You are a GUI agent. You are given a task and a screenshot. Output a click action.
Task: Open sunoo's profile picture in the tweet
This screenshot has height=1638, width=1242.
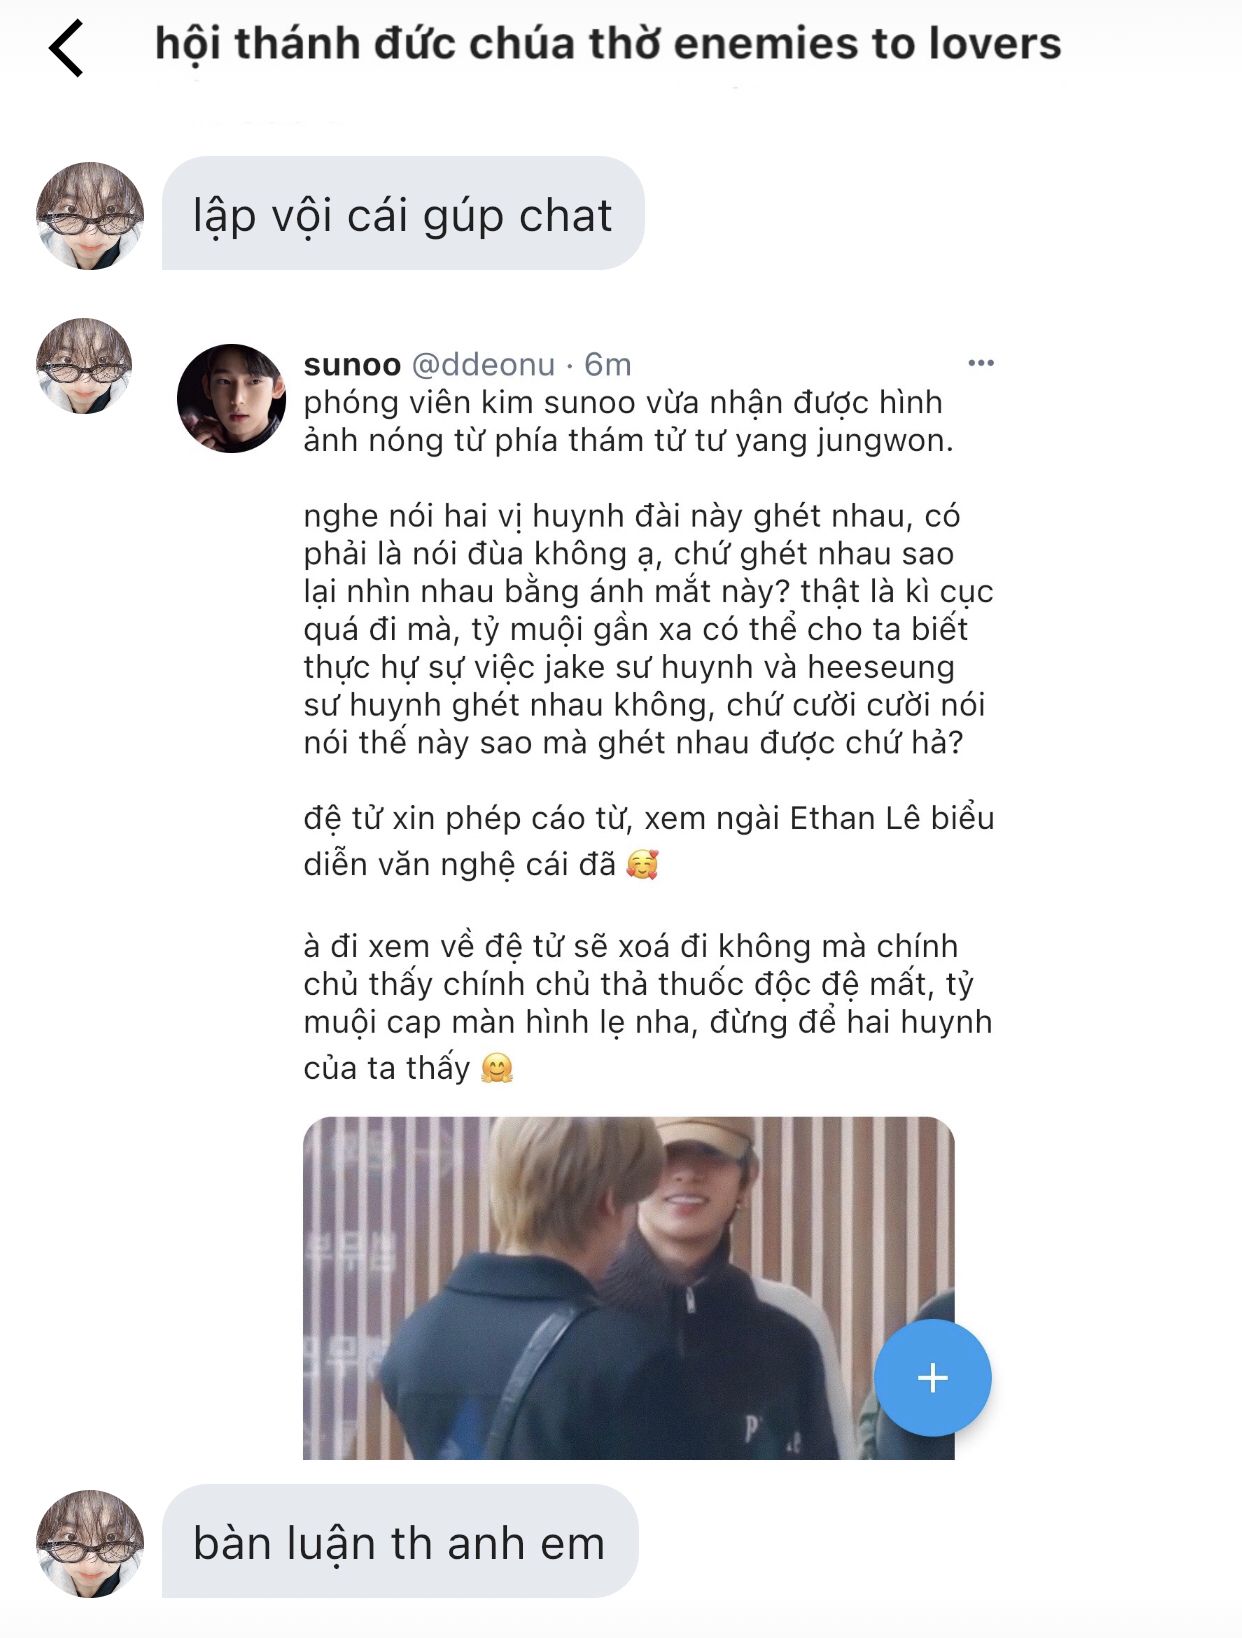[231, 399]
